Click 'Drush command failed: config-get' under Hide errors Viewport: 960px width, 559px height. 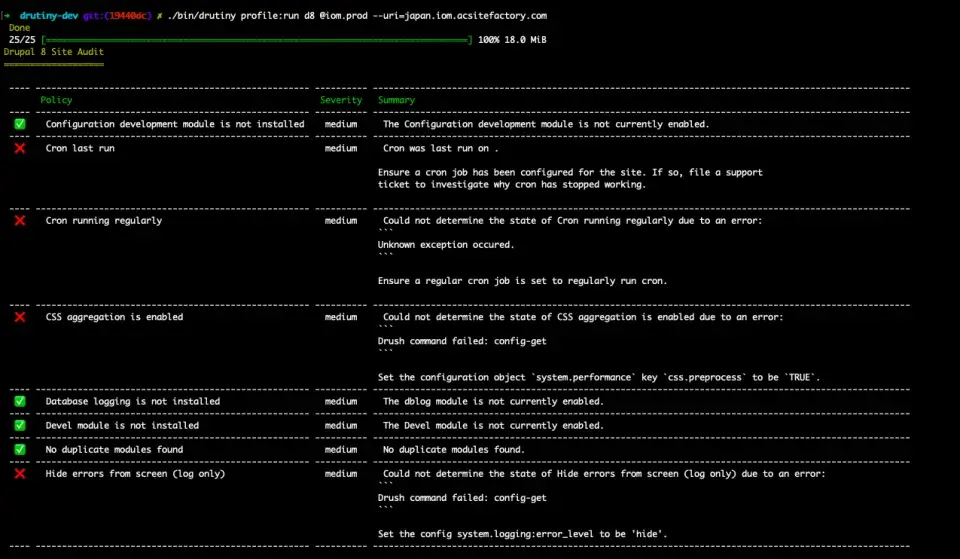tap(462, 498)
